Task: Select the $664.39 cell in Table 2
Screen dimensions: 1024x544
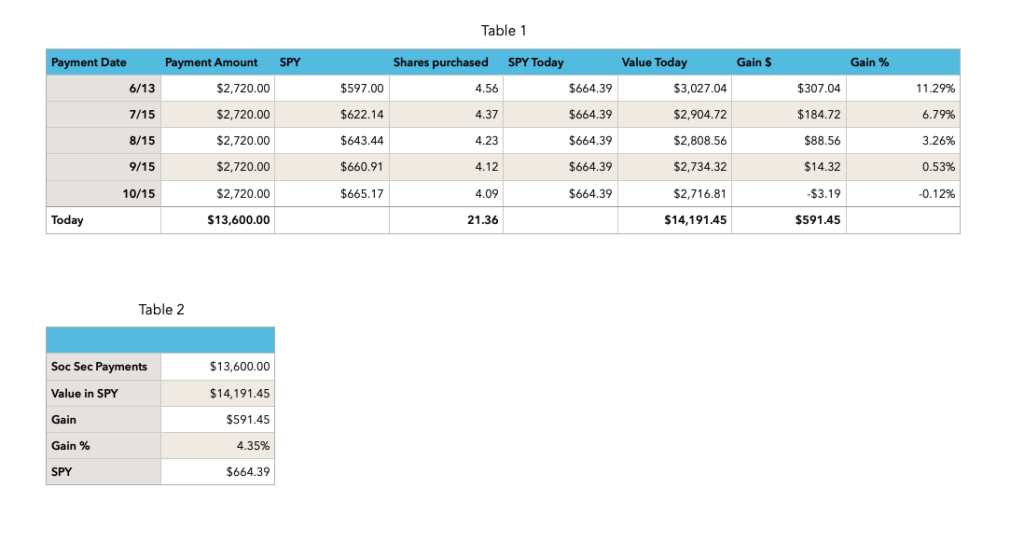Action: click(248, 472)
